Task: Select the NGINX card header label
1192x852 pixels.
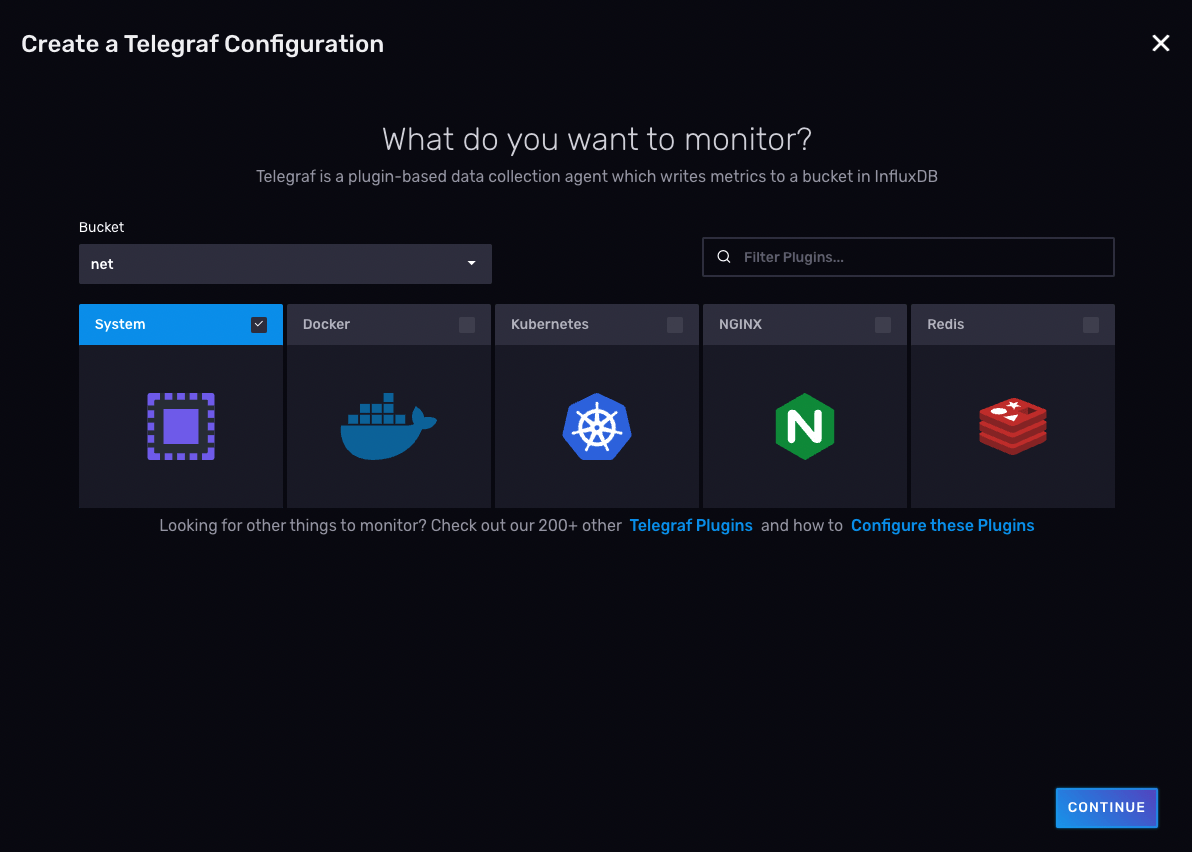Action: click(x=740, y=325)
